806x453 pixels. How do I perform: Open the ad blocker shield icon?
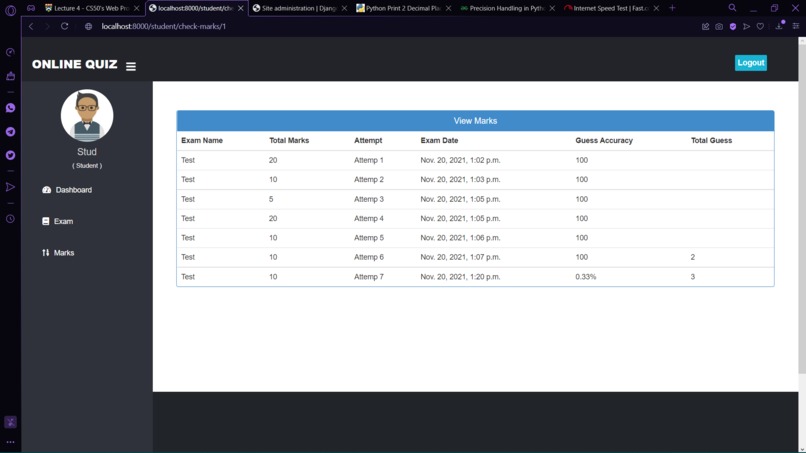click(x=732, y=26)
